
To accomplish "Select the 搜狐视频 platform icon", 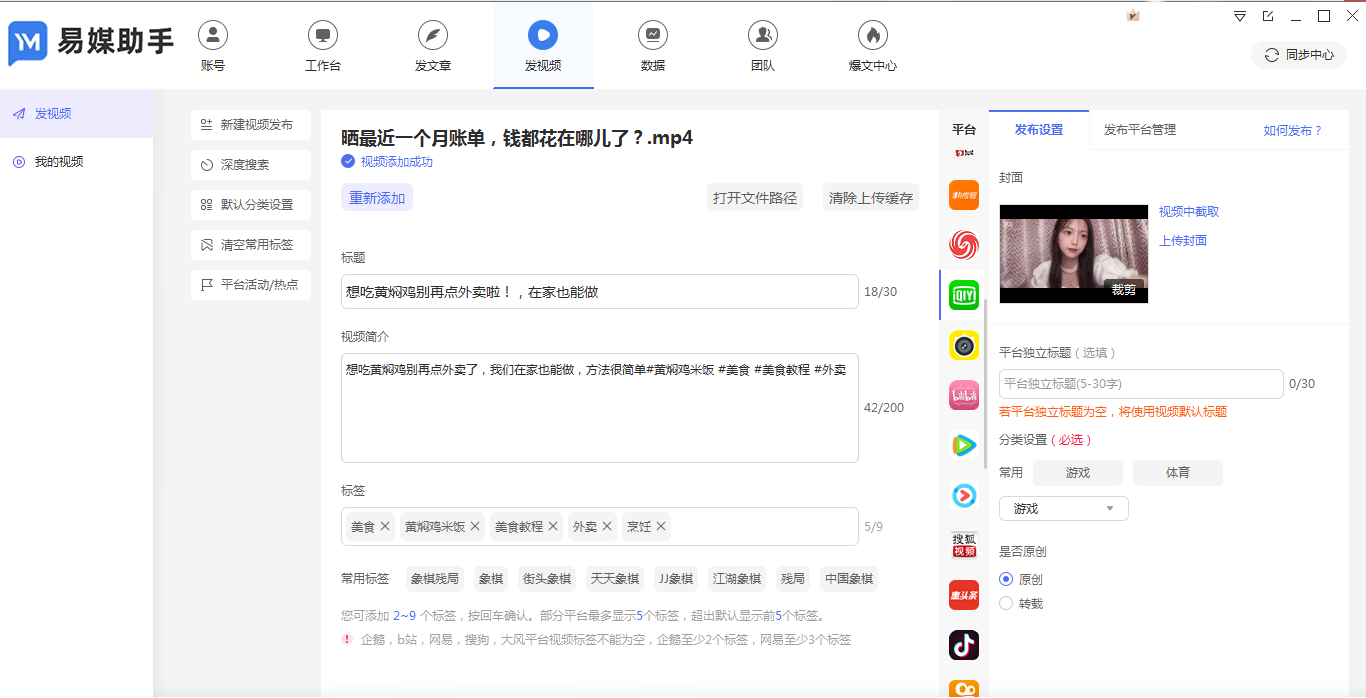I will click(x=964, y=545).
